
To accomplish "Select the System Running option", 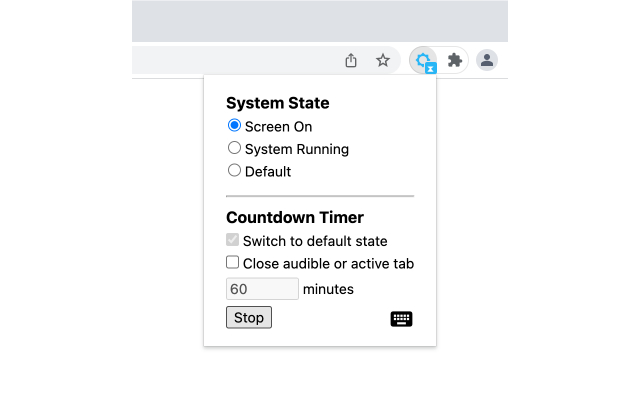I will tap(235, 148).
